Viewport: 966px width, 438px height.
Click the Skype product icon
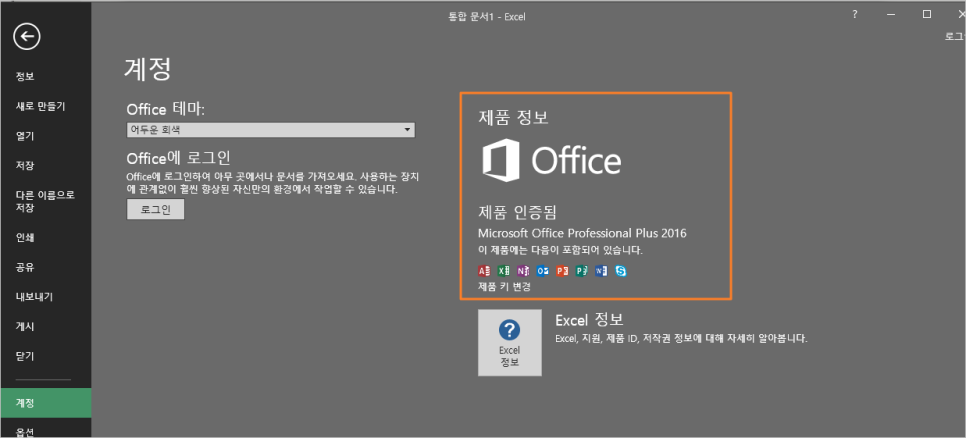click(x=621, y=271)
